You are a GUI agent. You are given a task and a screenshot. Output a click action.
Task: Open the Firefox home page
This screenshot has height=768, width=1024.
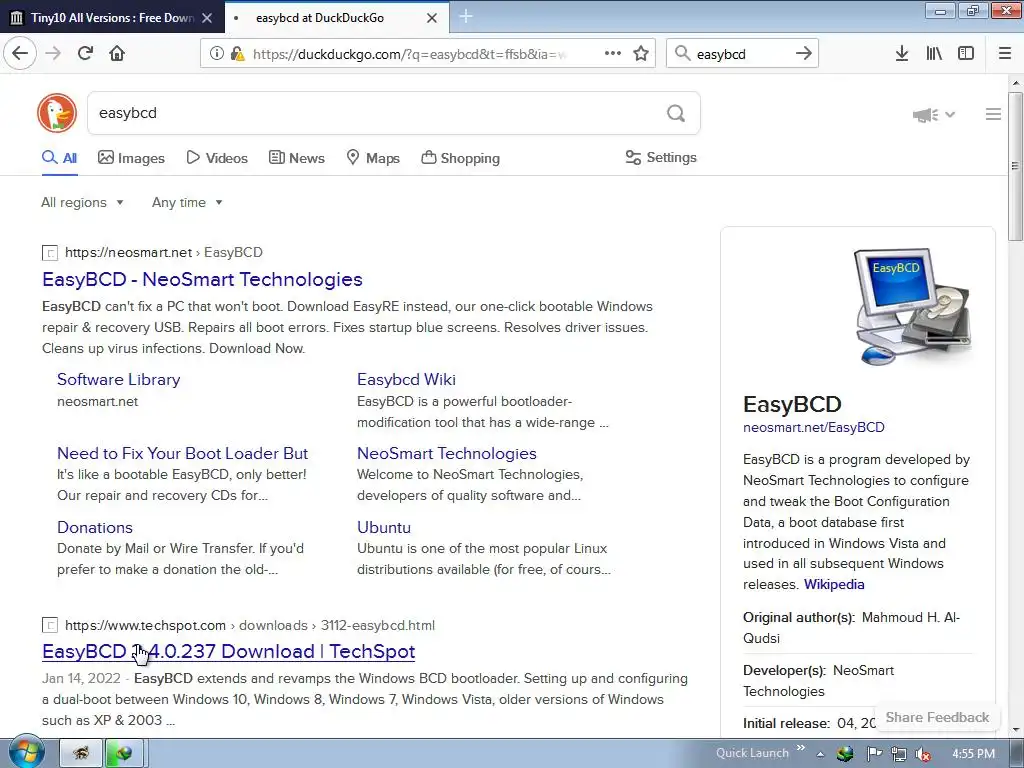(x=117, y=53)
